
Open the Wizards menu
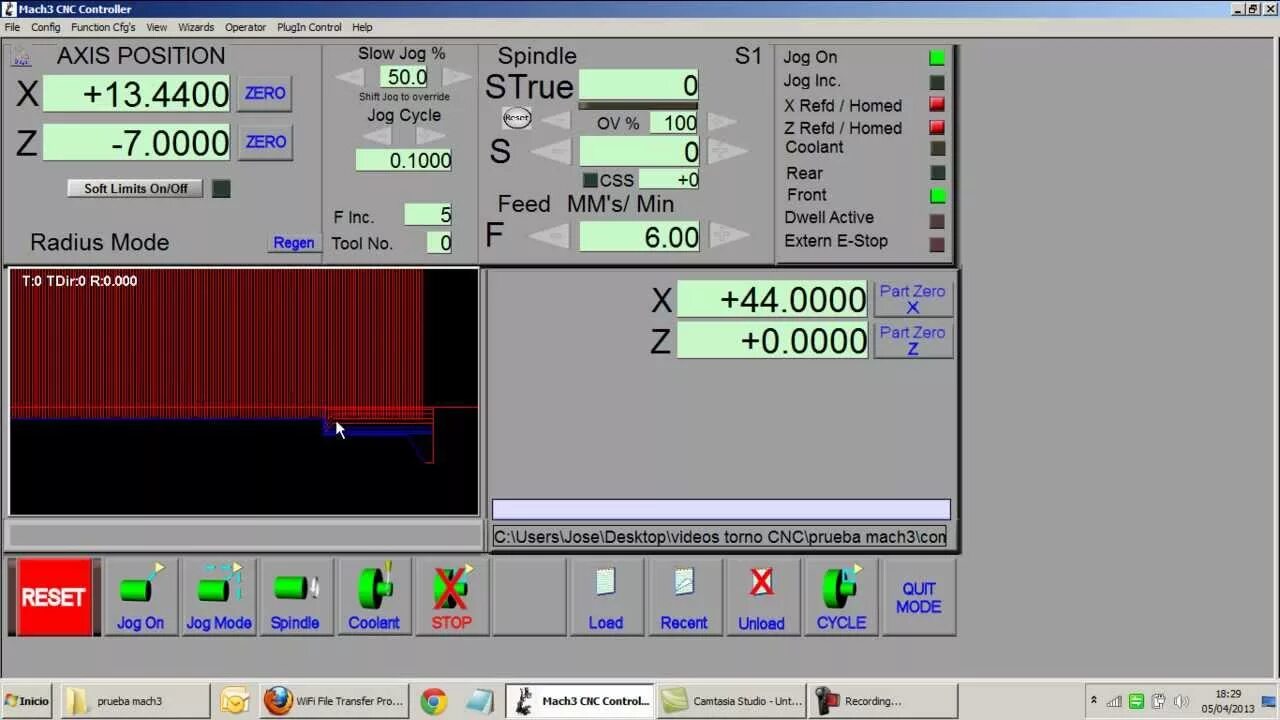[x=196, y=27]
